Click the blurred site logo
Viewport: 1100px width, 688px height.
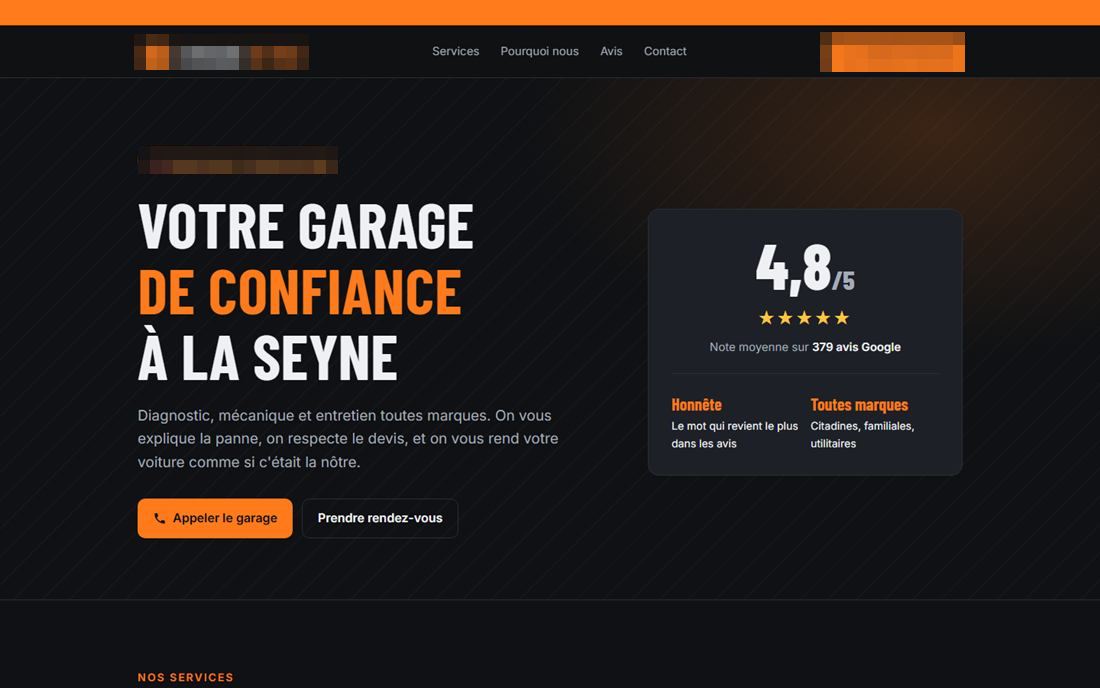221,52
